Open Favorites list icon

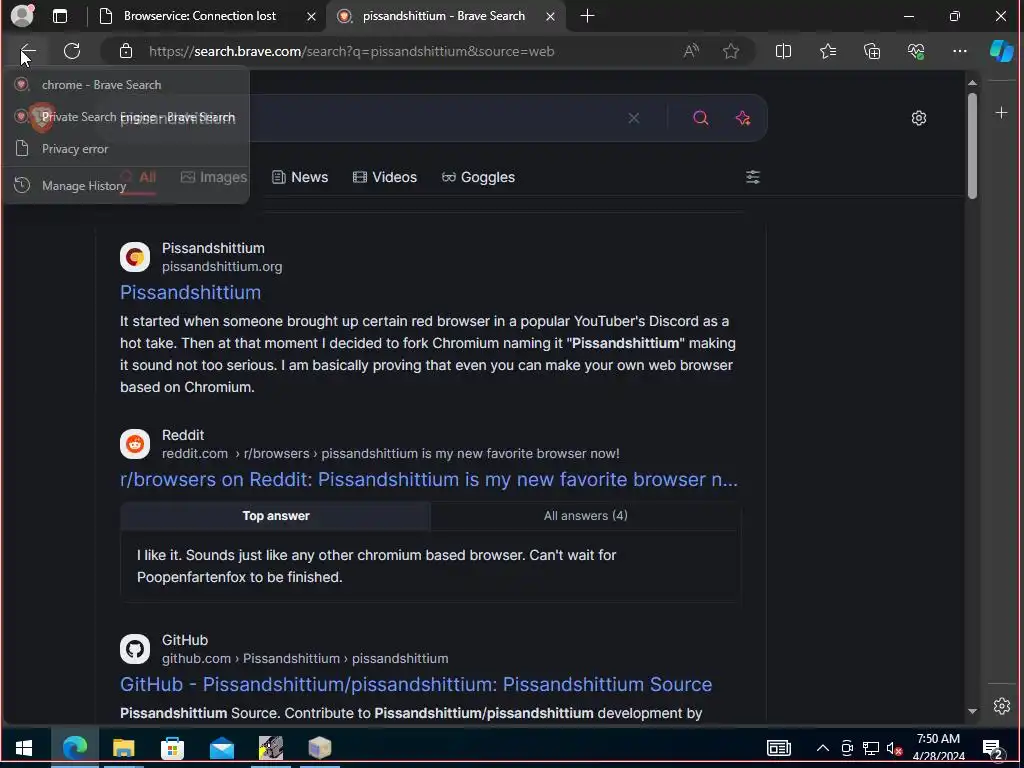tap(827, 51)
